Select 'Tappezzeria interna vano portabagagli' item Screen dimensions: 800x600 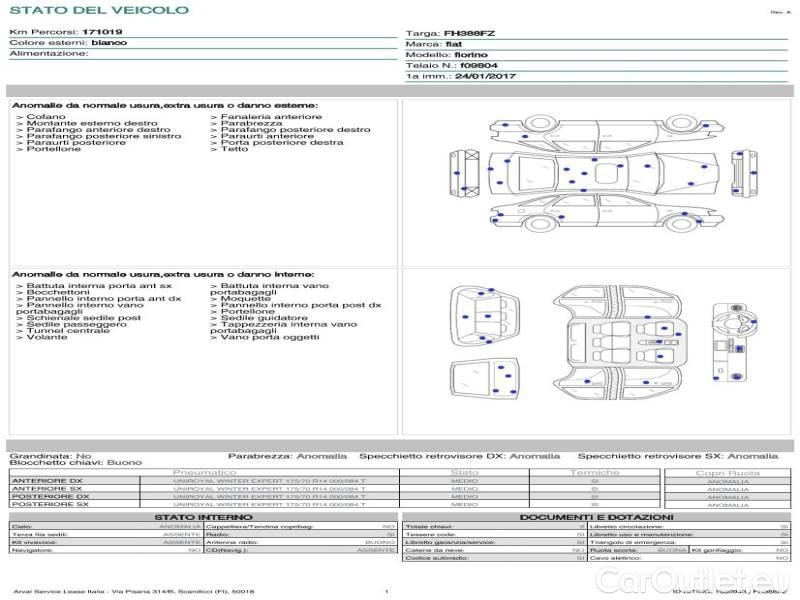[284, 327]
